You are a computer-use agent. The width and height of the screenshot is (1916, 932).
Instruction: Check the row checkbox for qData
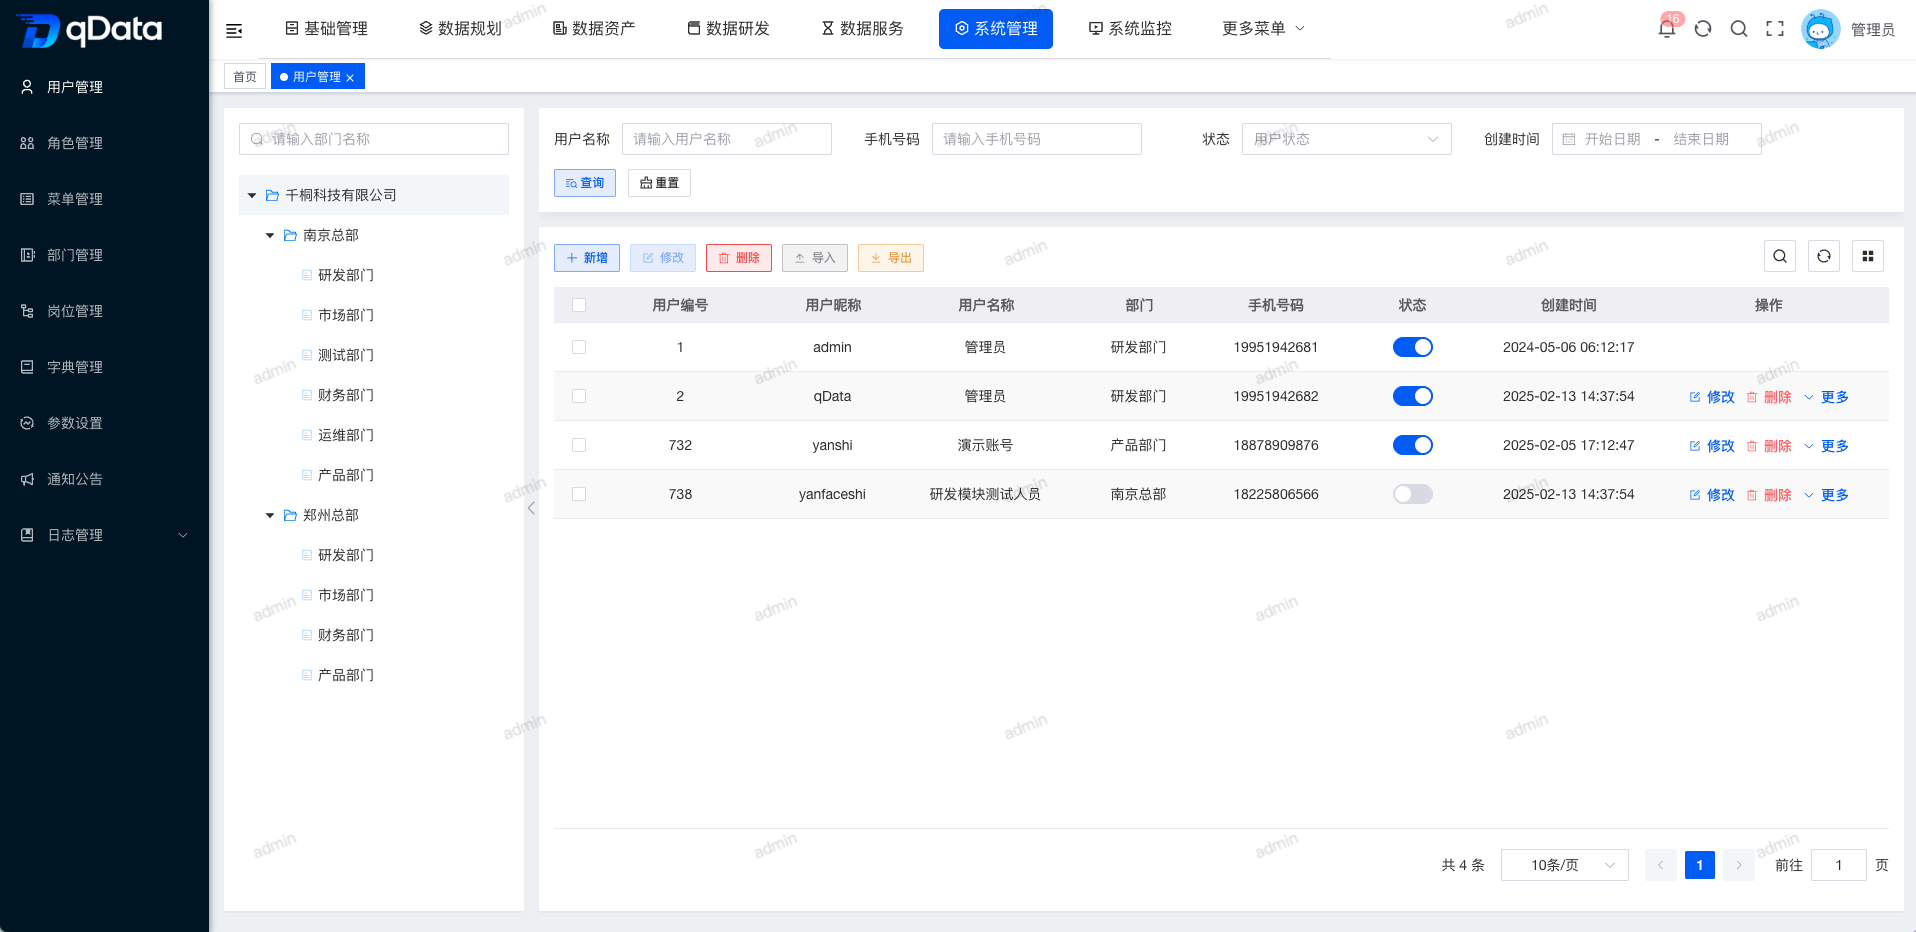579,396
